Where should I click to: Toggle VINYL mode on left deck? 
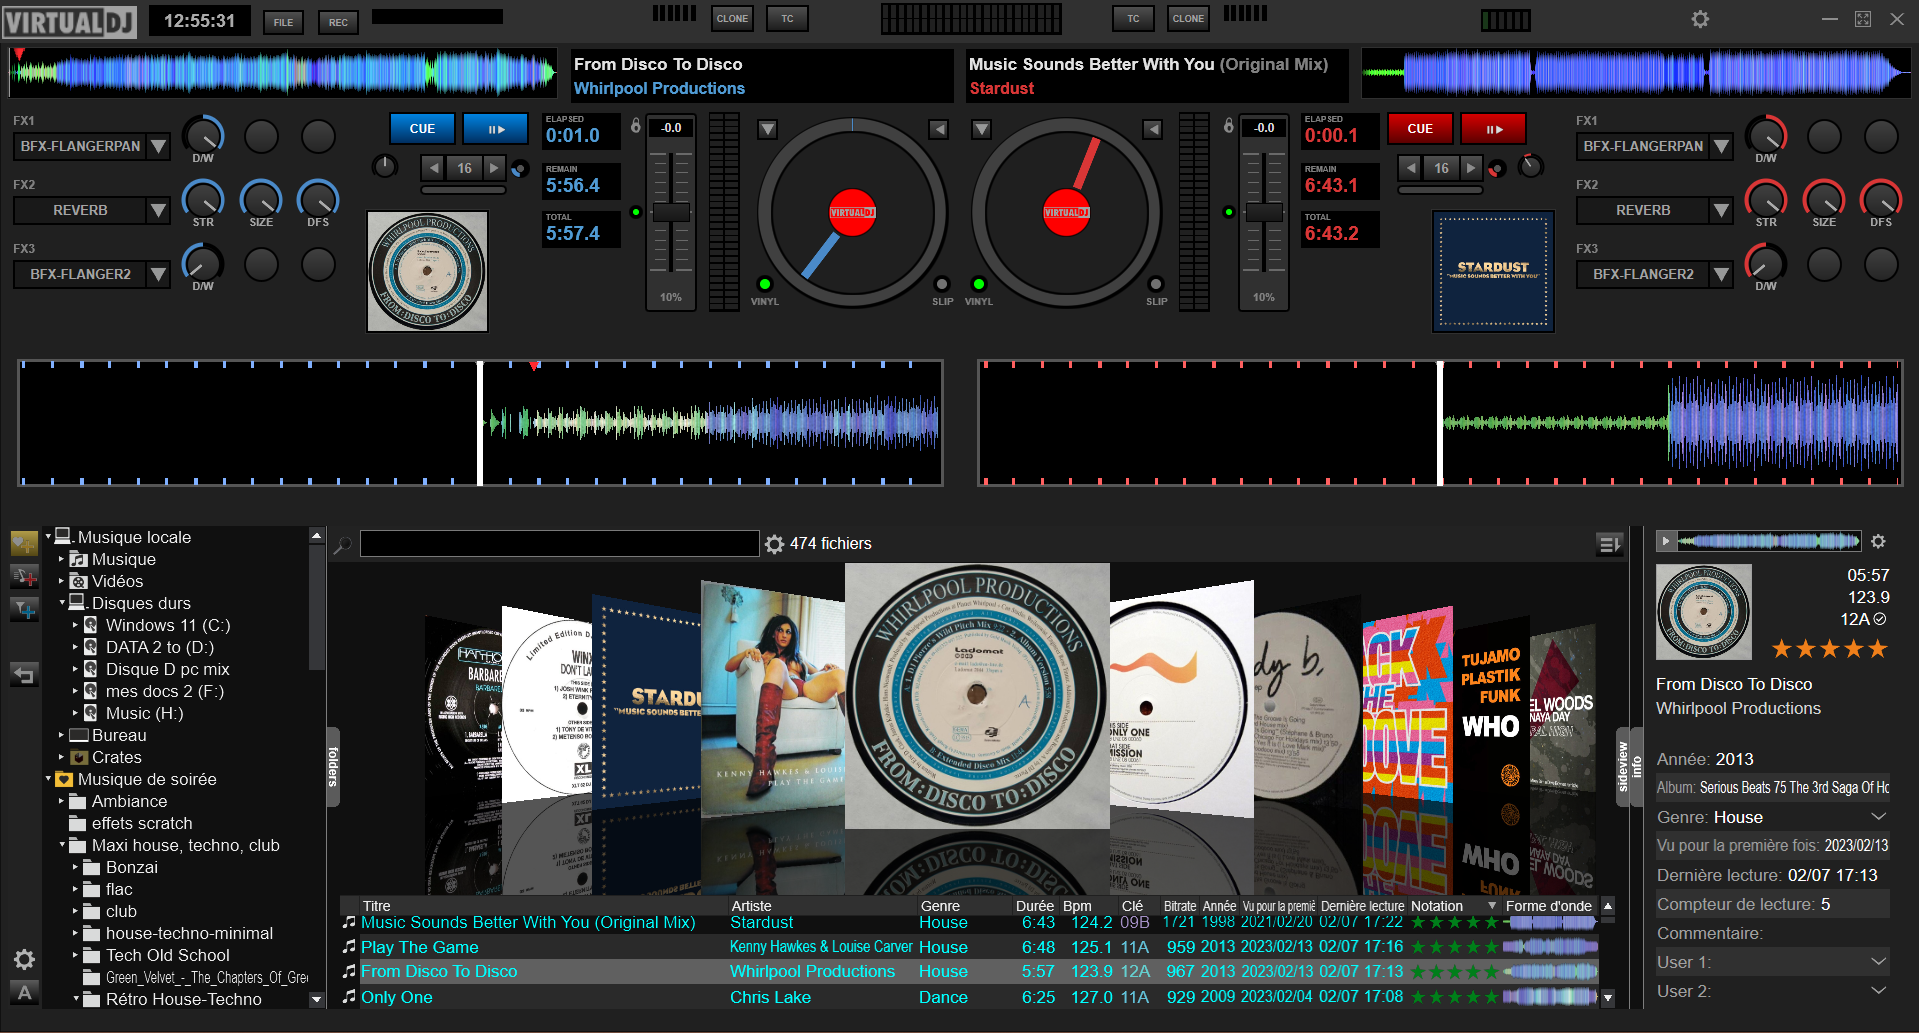tap(765, 284)
